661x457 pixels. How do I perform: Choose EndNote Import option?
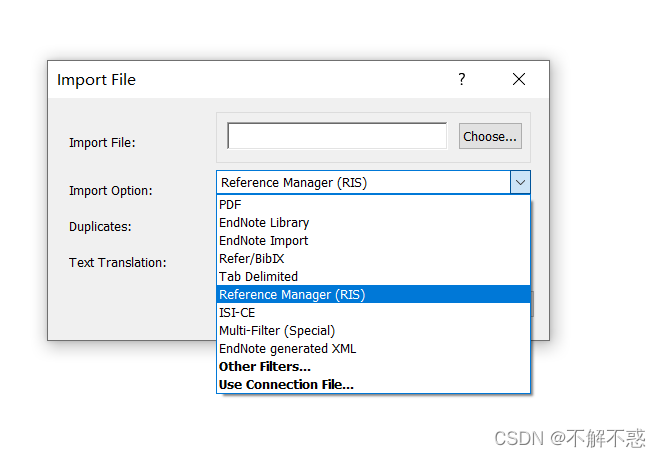coord(373,241)
